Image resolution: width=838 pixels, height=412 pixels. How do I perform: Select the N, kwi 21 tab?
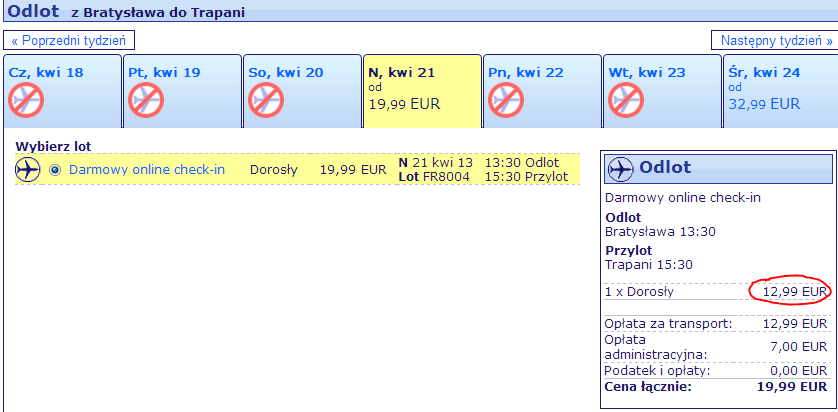[x=422, y=91]
